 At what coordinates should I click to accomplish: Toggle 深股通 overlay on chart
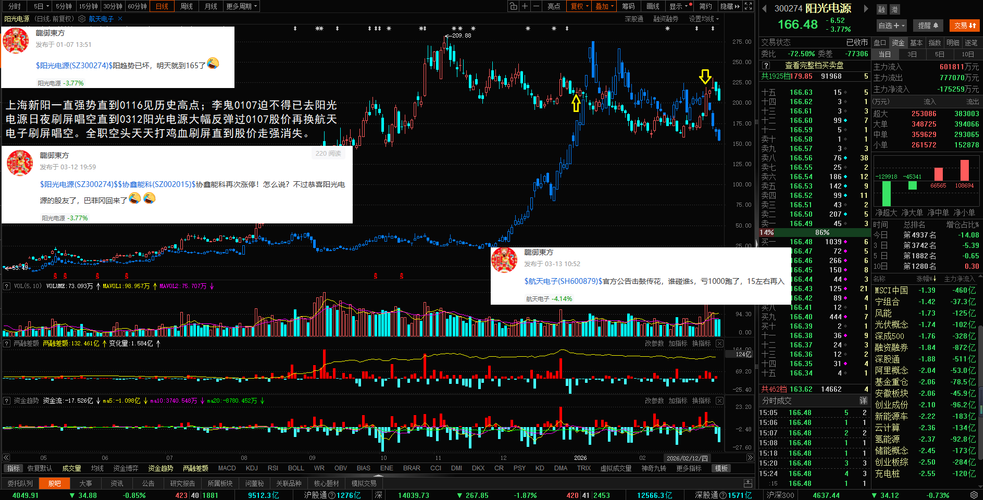coord(634,19)
